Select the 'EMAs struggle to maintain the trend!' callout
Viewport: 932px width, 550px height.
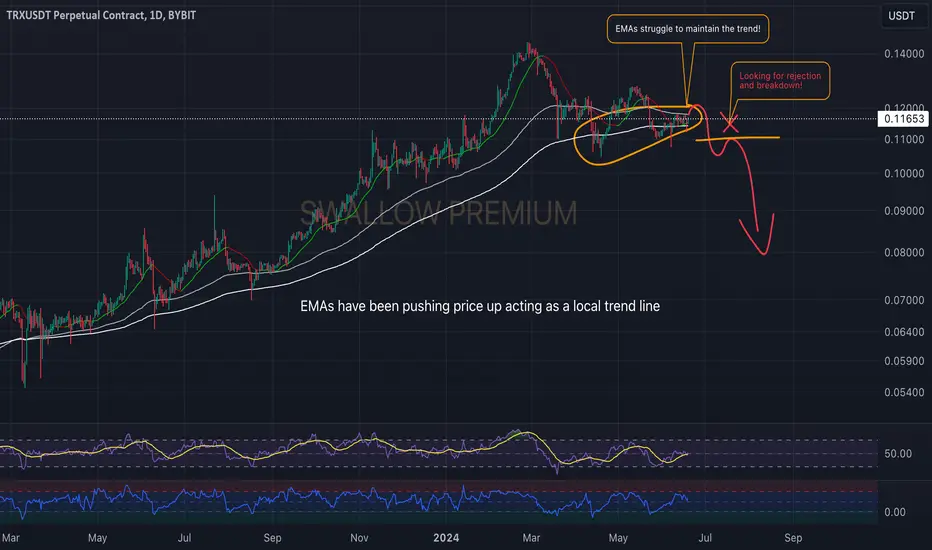tap(688, 29)
